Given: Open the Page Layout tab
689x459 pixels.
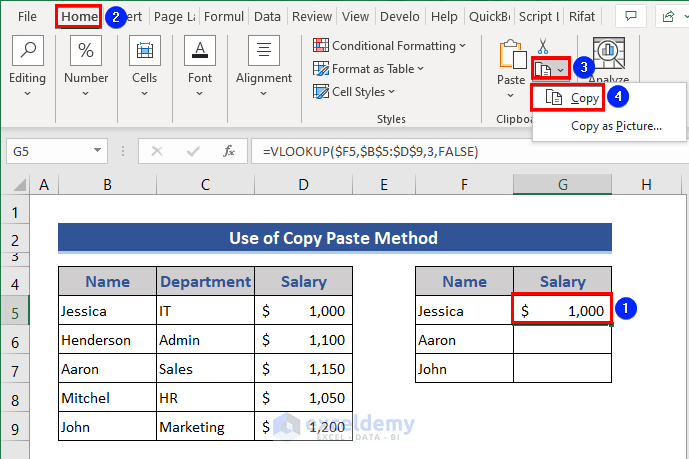Looking at the screenshot, I should click(174, 17).
